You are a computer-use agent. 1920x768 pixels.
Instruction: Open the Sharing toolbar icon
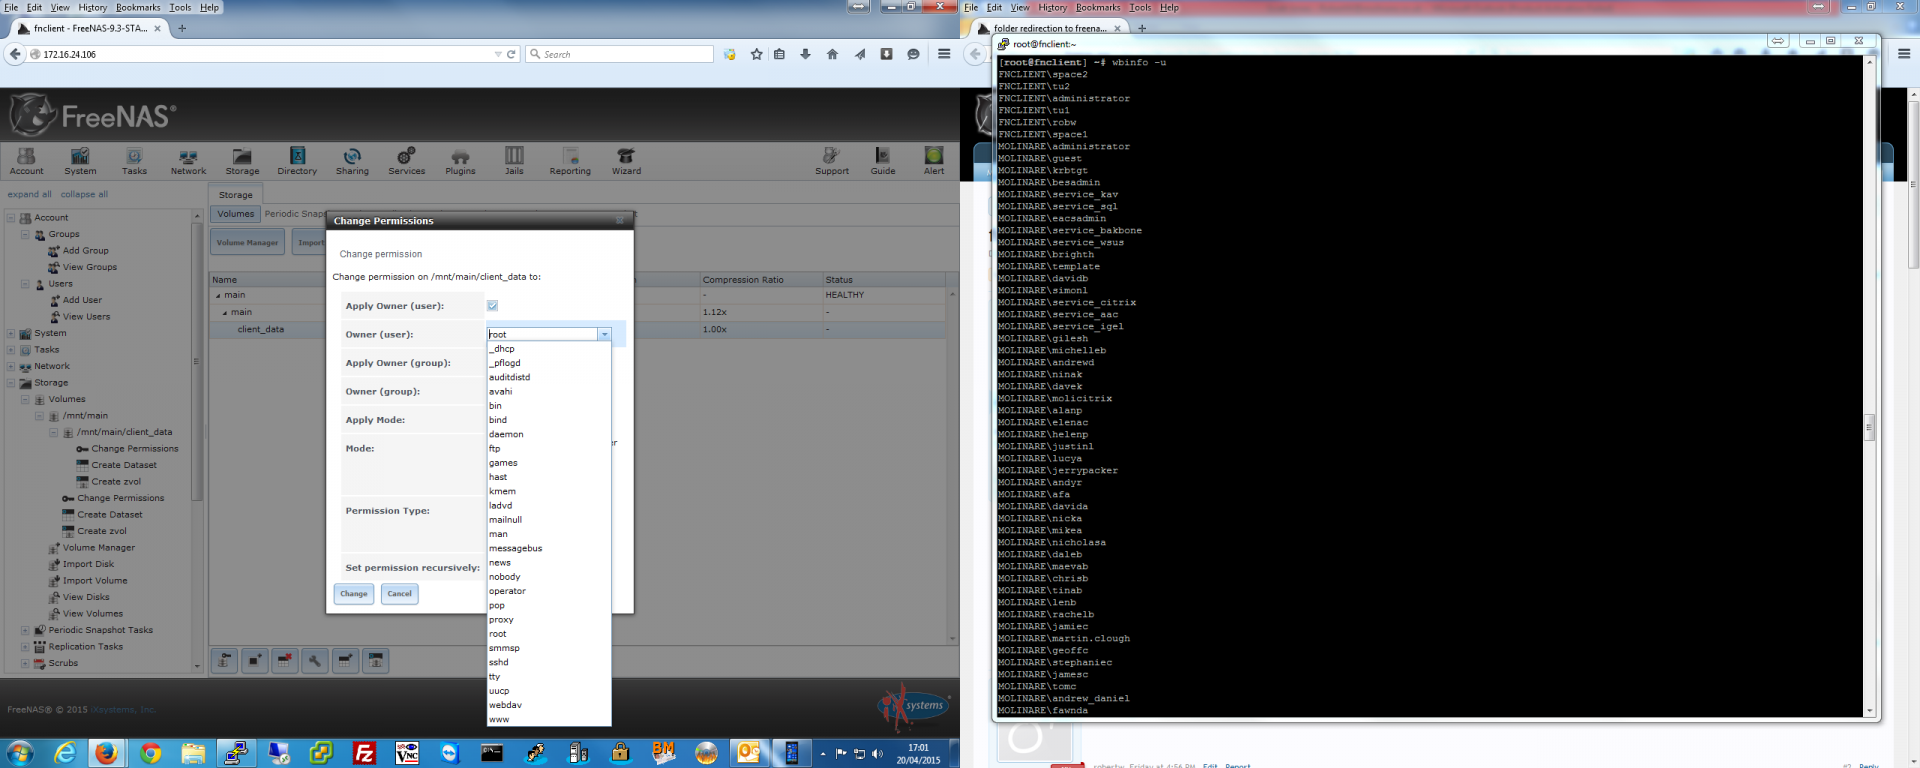click(352, 161)
